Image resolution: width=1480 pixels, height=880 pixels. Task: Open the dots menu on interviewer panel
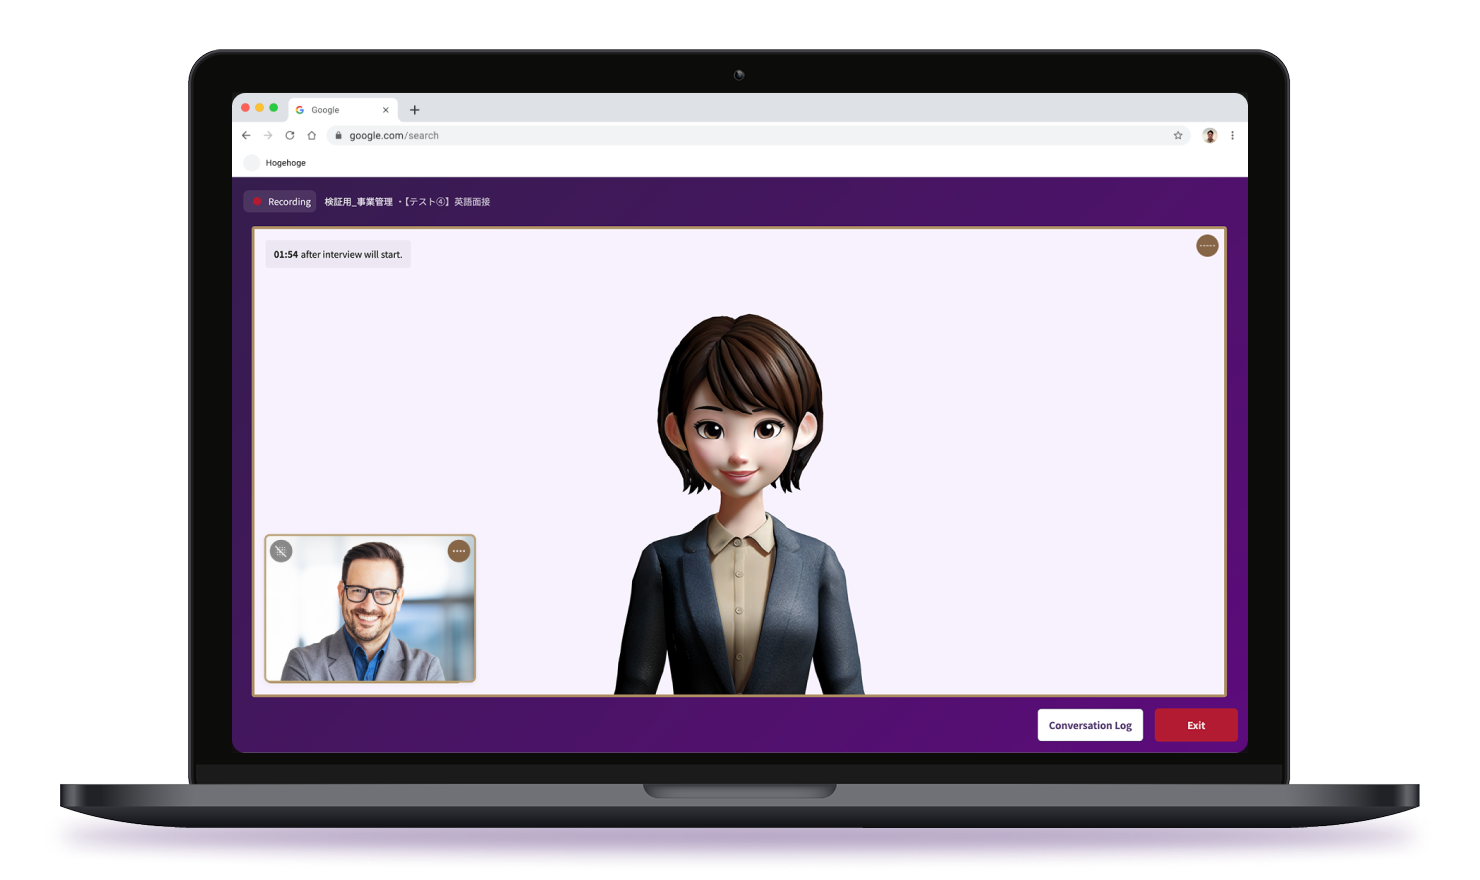(x=1207, y=245)
